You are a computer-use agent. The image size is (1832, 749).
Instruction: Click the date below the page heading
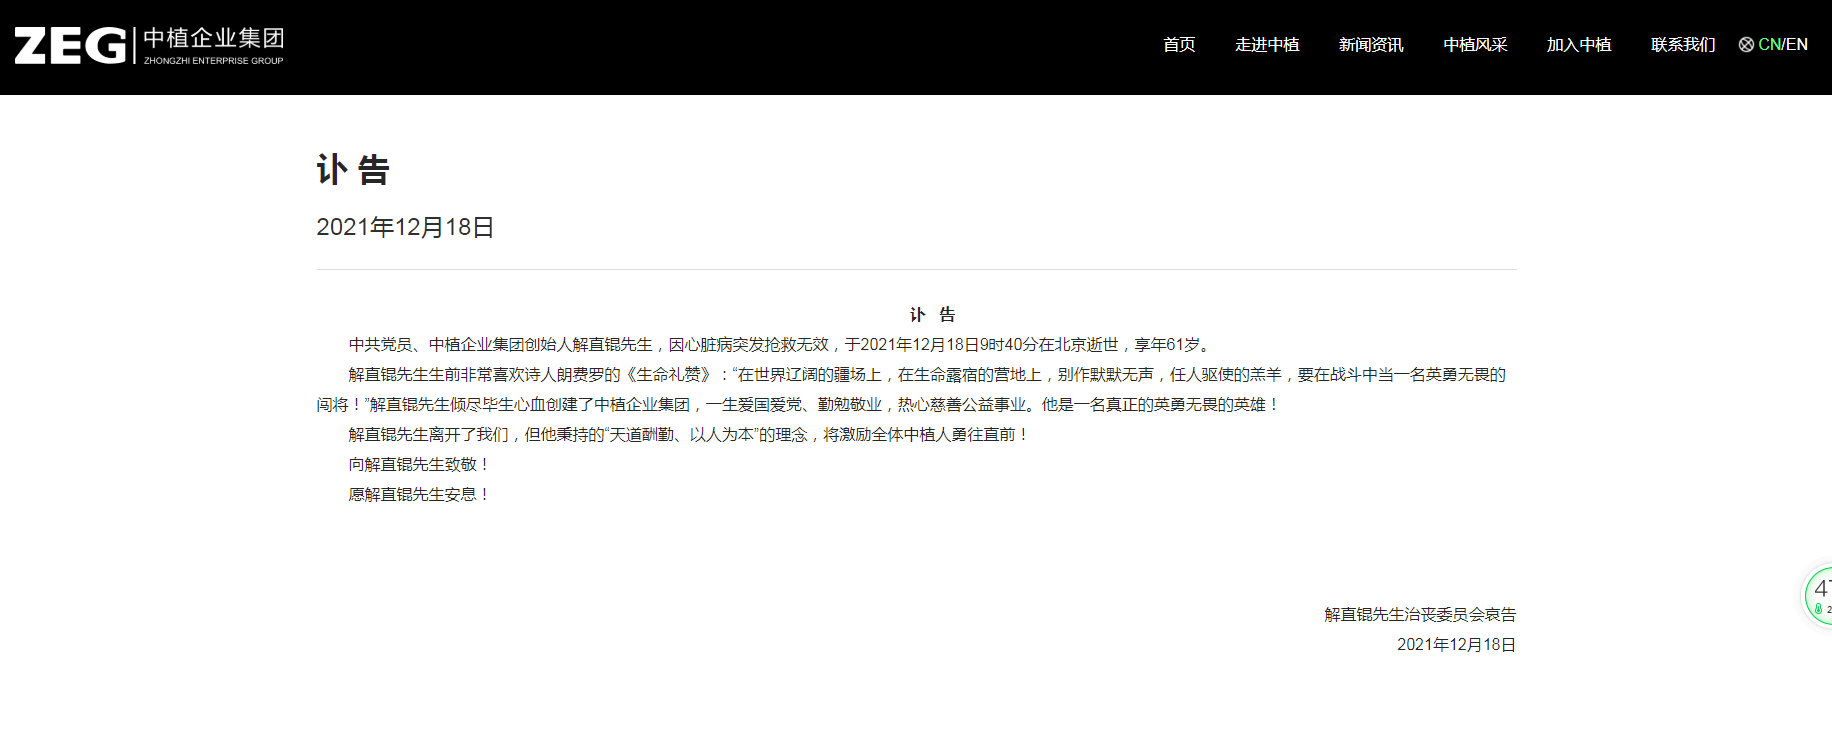click(405, 227)
